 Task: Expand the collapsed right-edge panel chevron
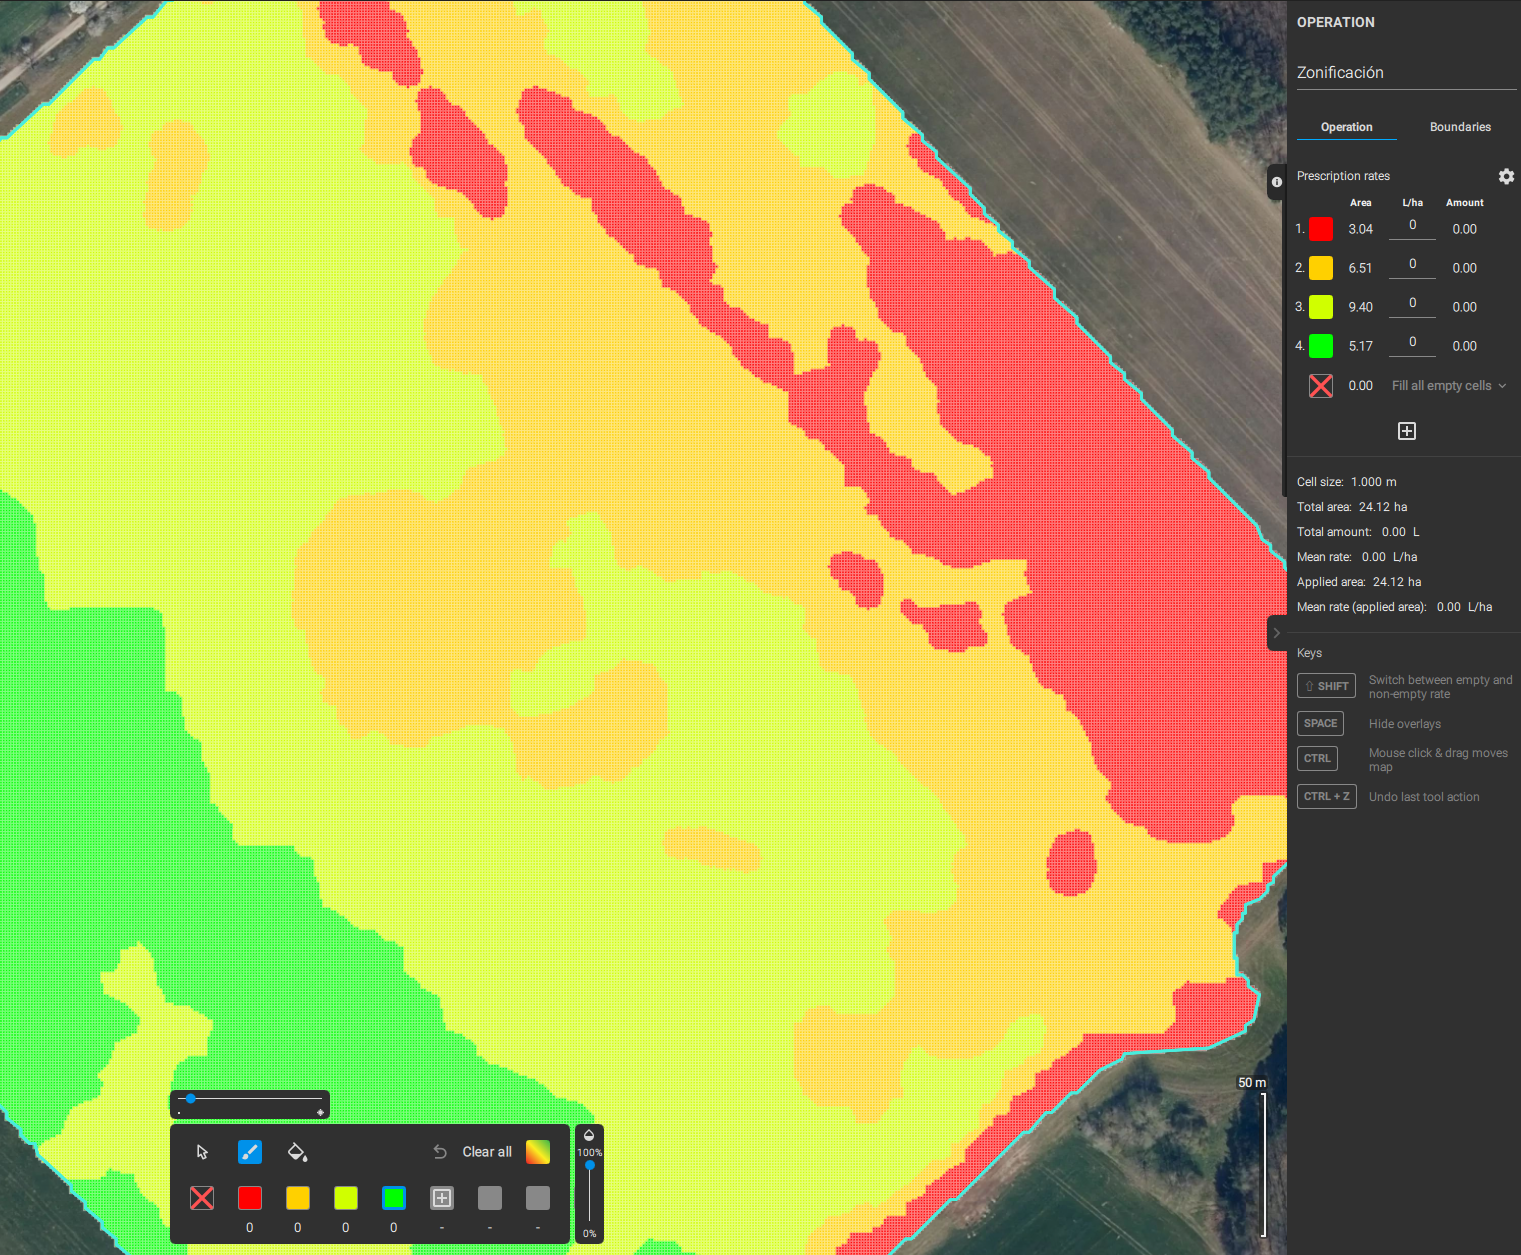[x=1276, y=633]
